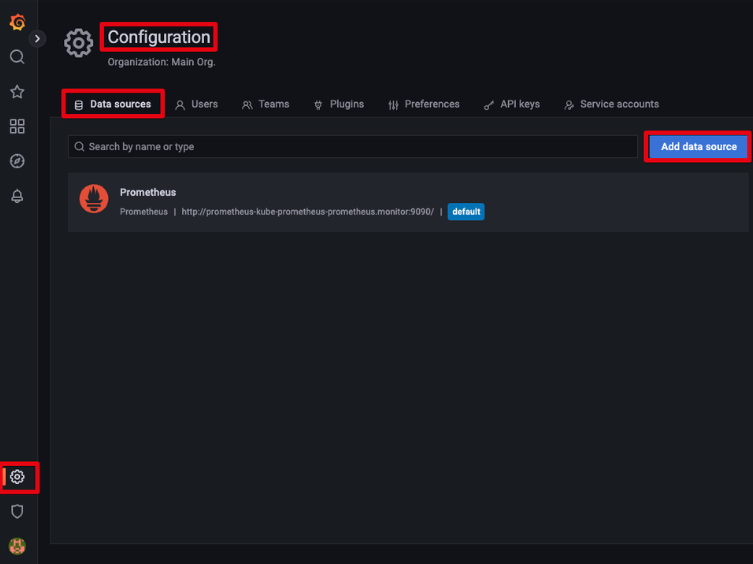Click the Prometheus URL text
Screen dimensions: 753x564
coord(307,212)
